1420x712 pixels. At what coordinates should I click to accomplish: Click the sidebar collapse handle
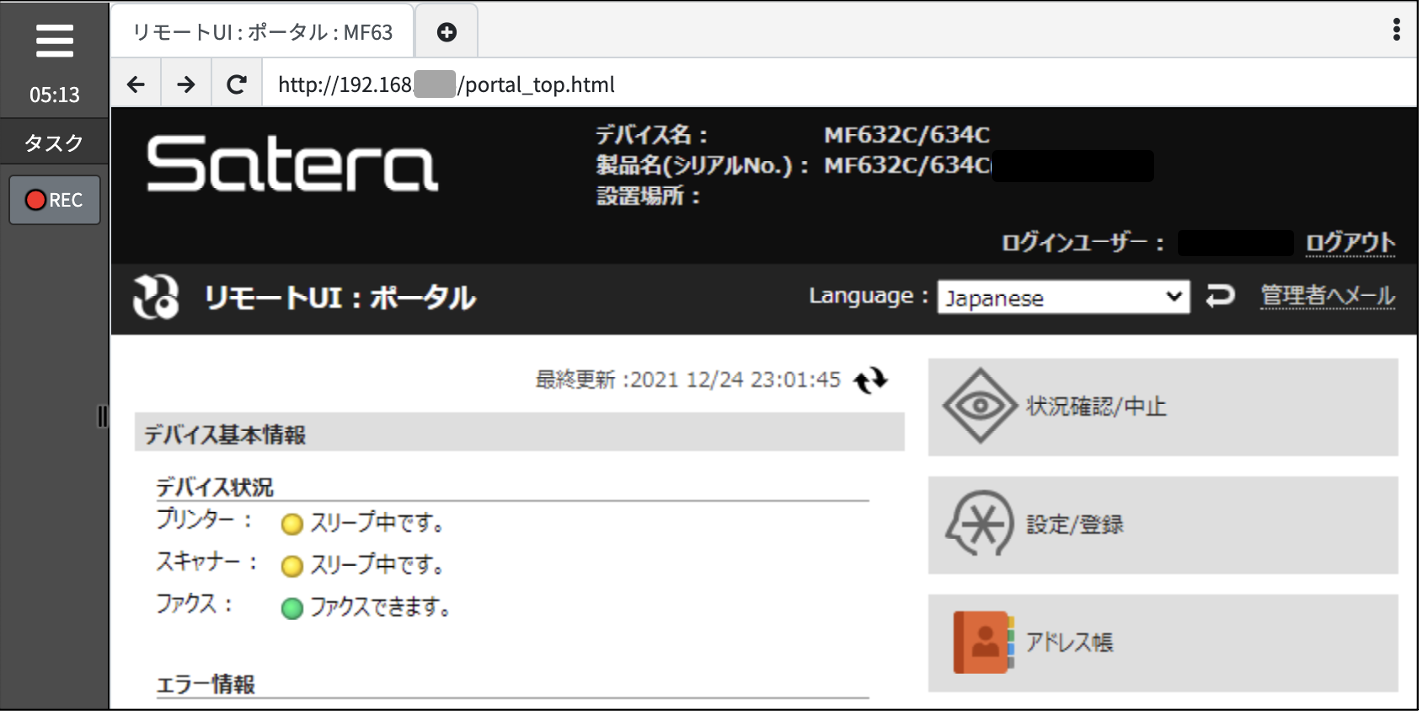point(102,417)
